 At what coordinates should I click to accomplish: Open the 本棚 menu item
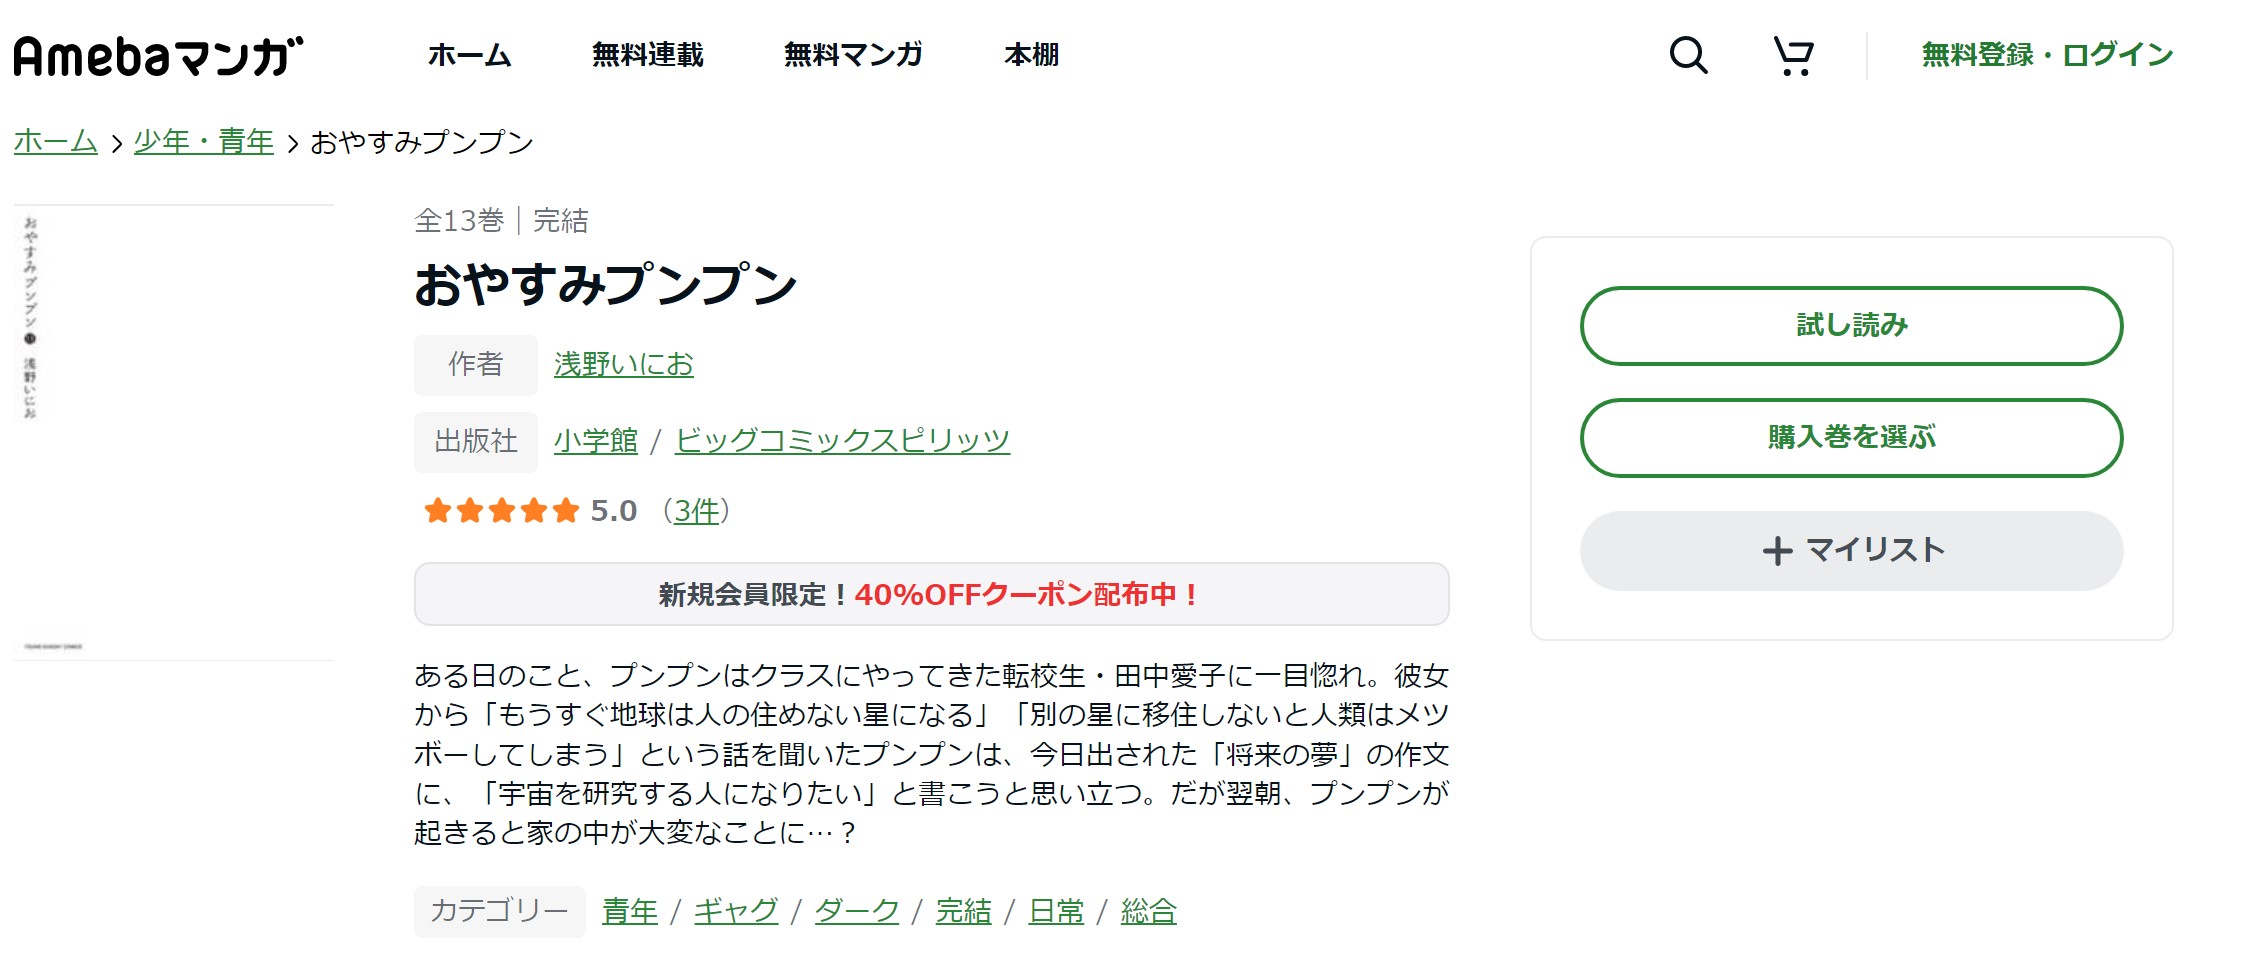[x=1031, y=55]
